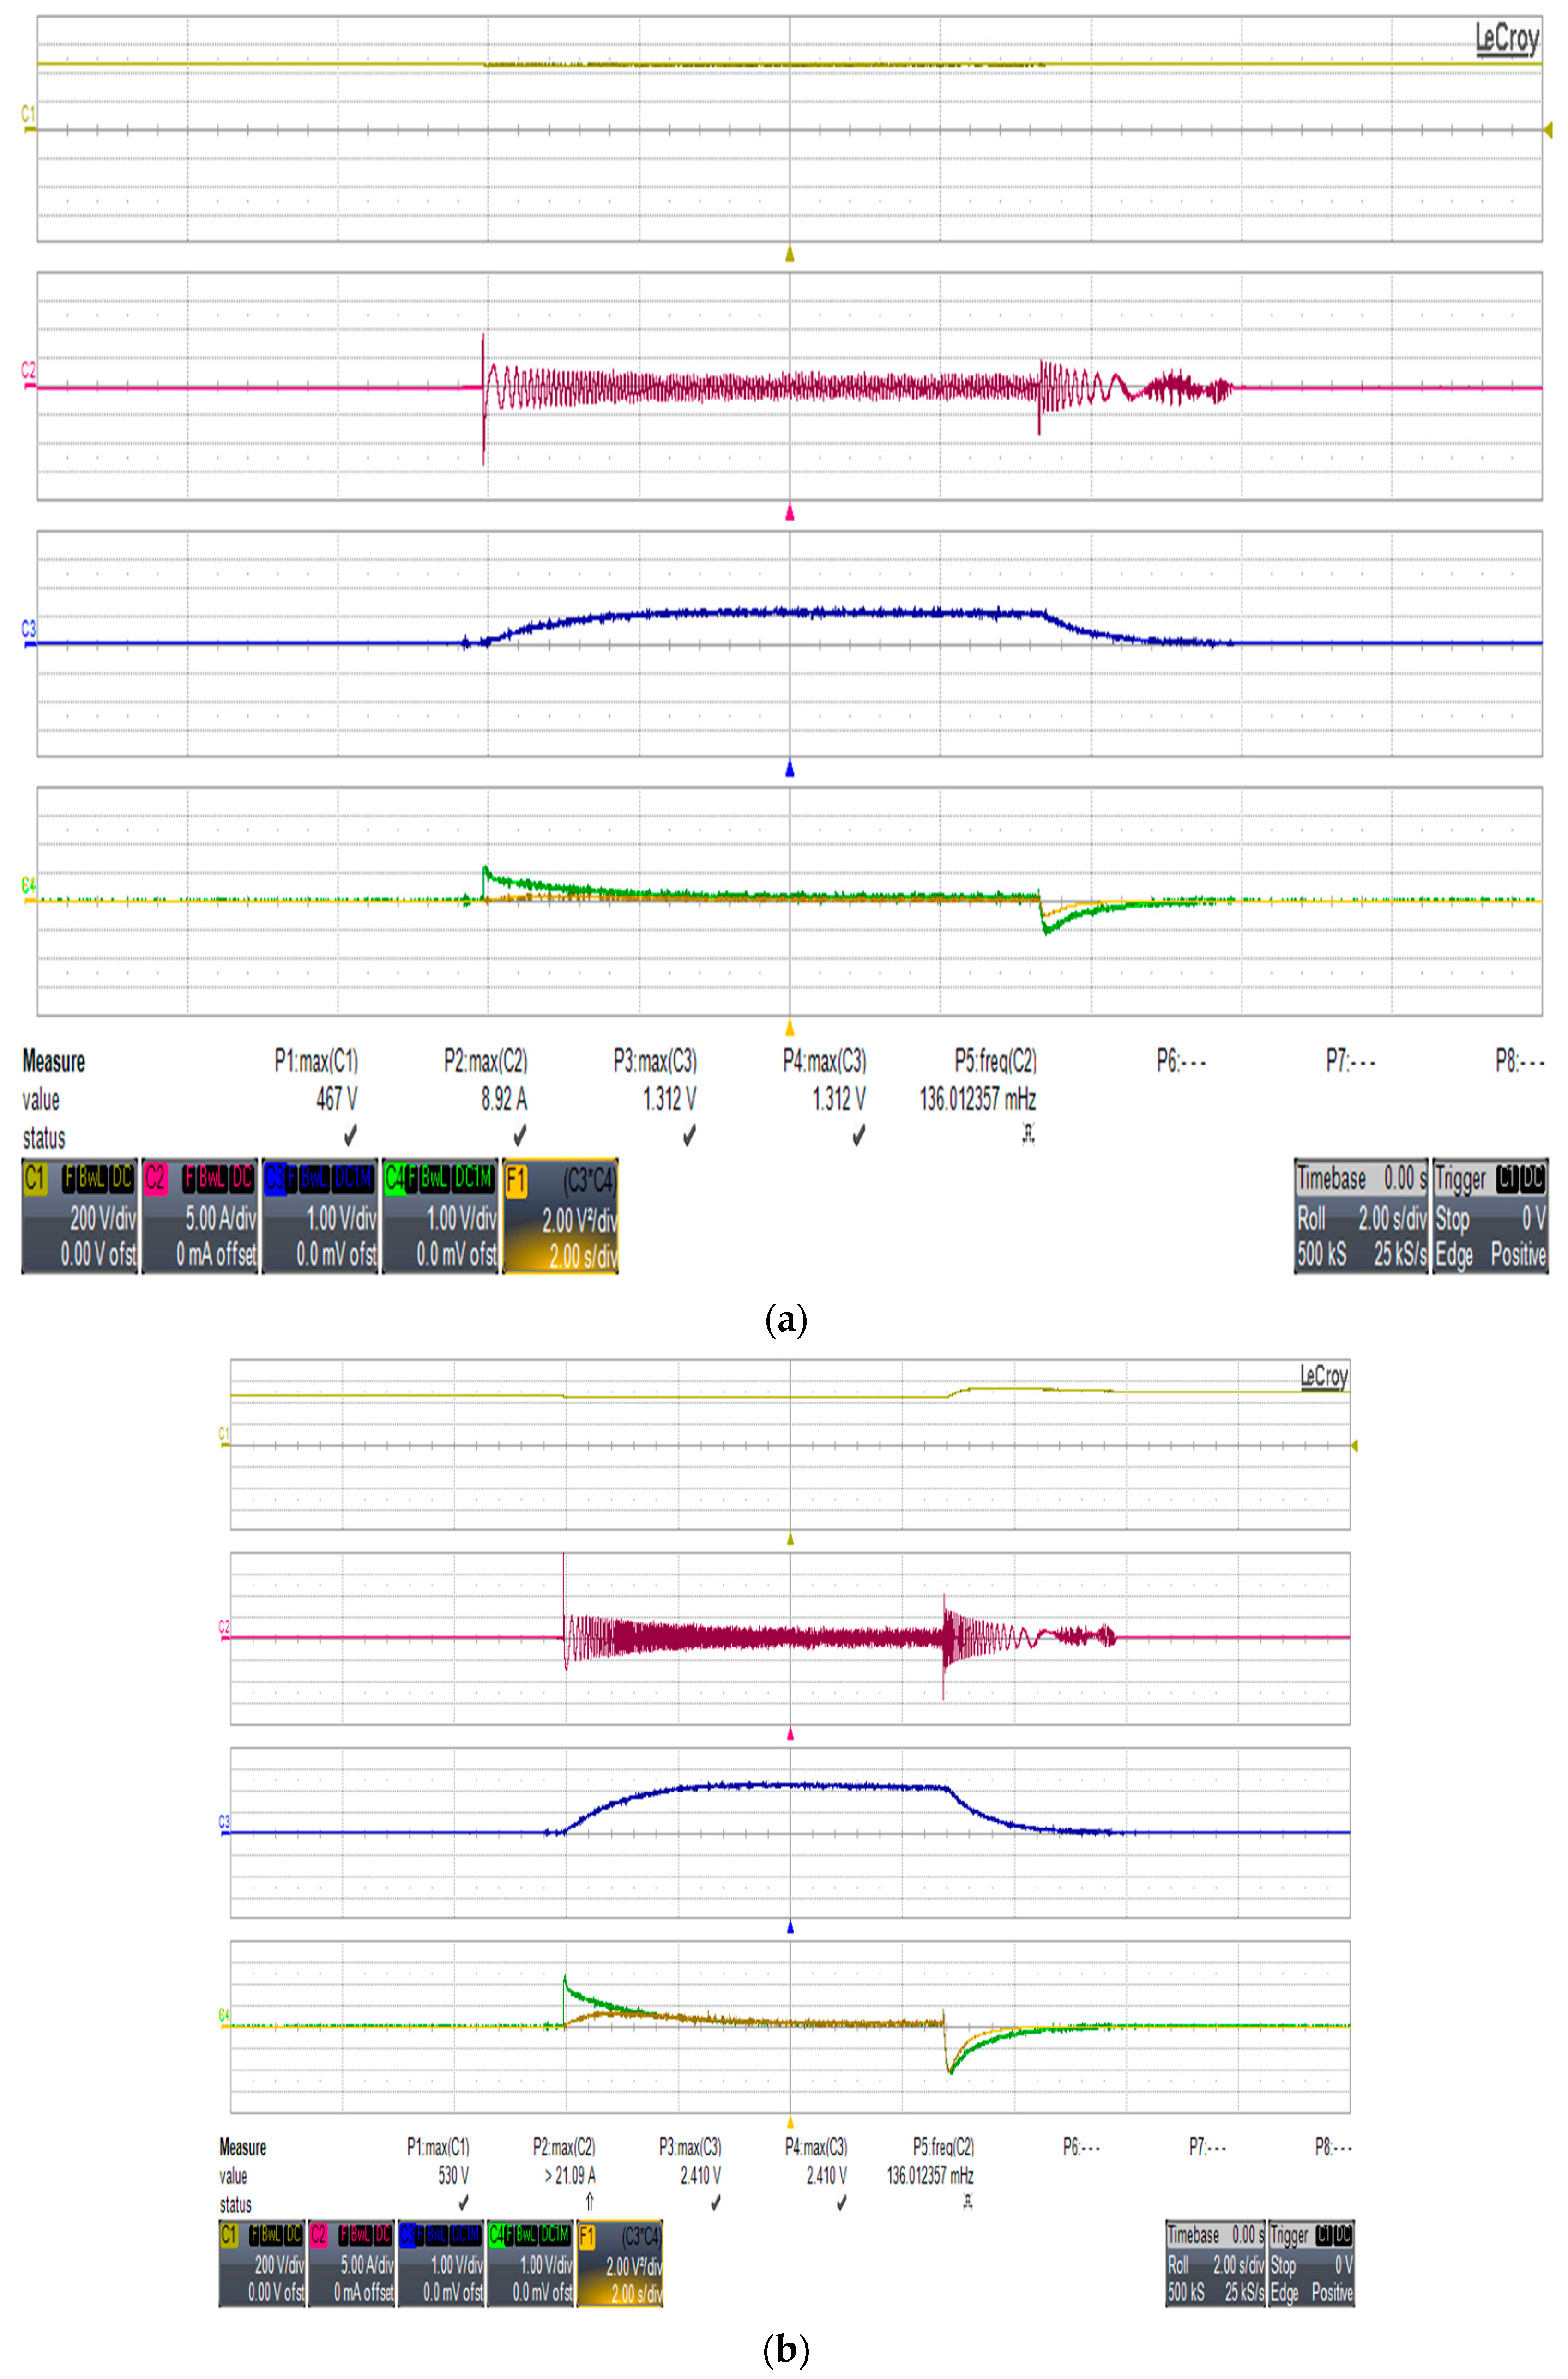
Task: Open Timebase settings box in figure (a)
Action: pyautogui.click(x=1361, y=1216)
